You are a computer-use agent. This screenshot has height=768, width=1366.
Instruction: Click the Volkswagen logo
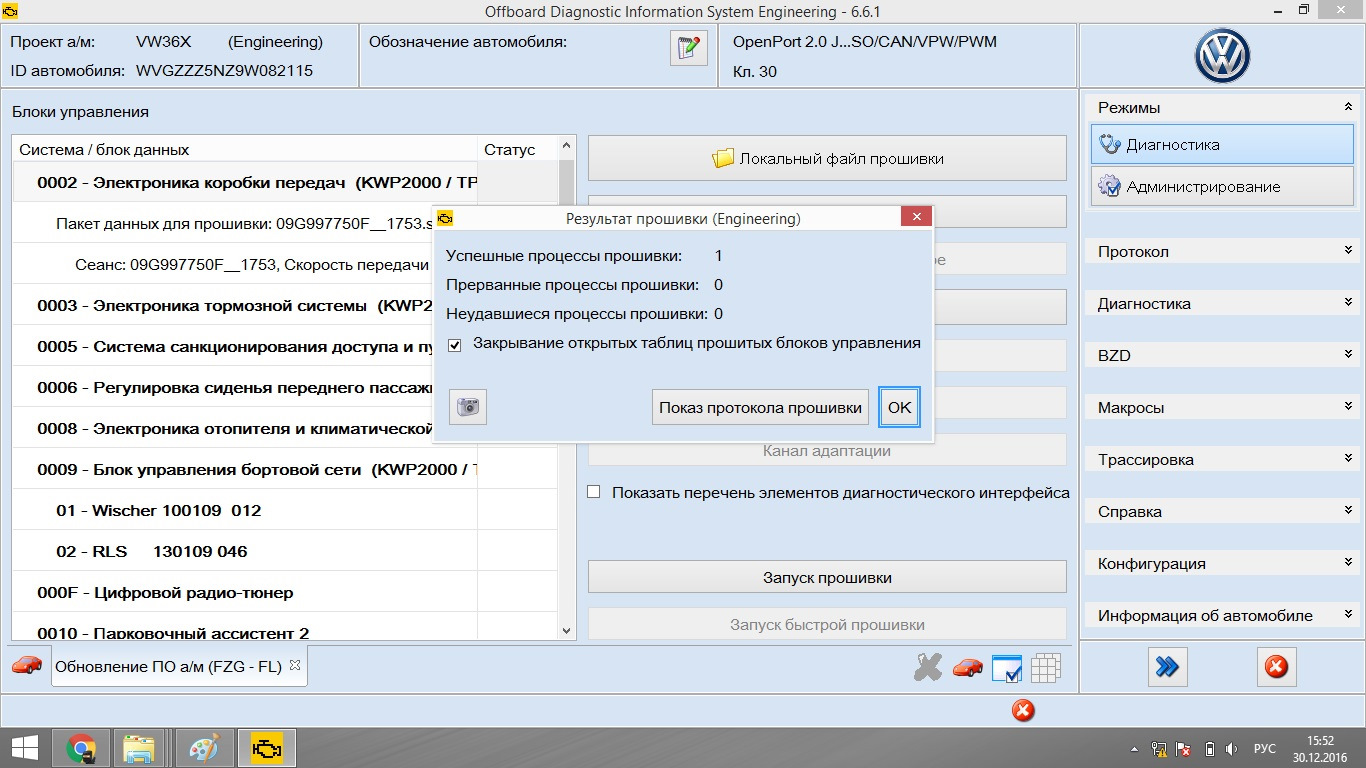click(1222, 54)
